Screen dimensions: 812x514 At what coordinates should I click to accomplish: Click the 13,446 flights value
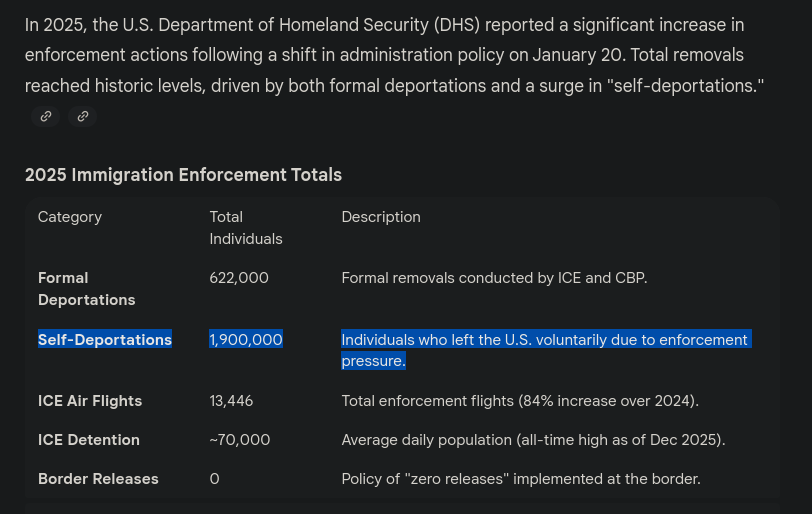[x=231, y=401]
